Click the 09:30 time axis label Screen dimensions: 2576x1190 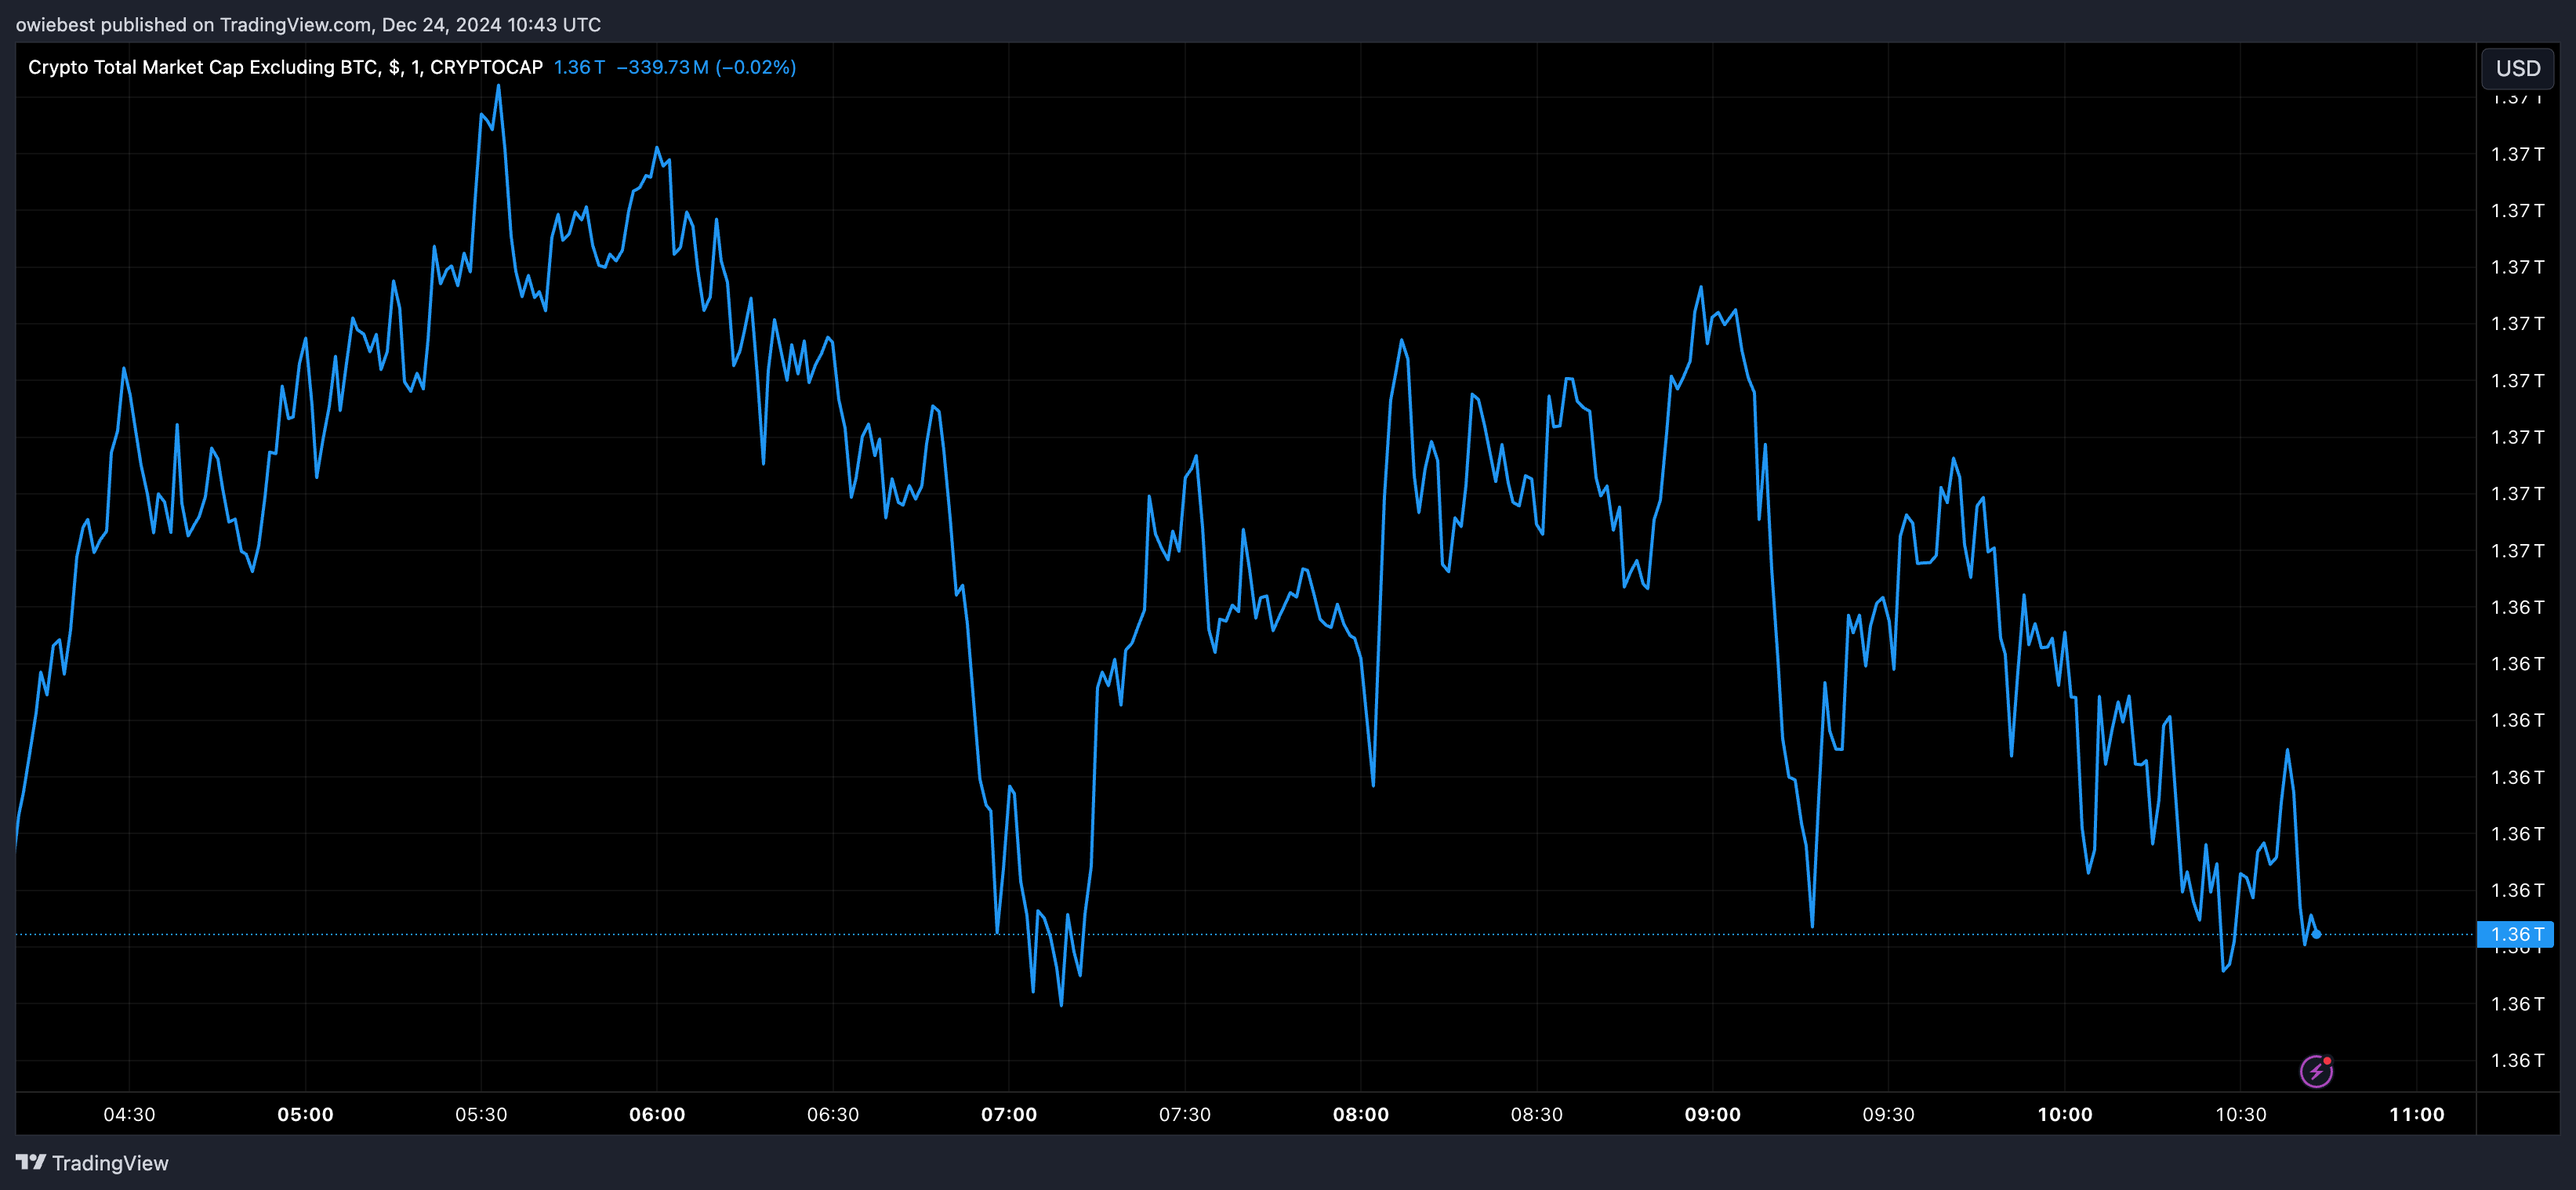(1889, 1114)
